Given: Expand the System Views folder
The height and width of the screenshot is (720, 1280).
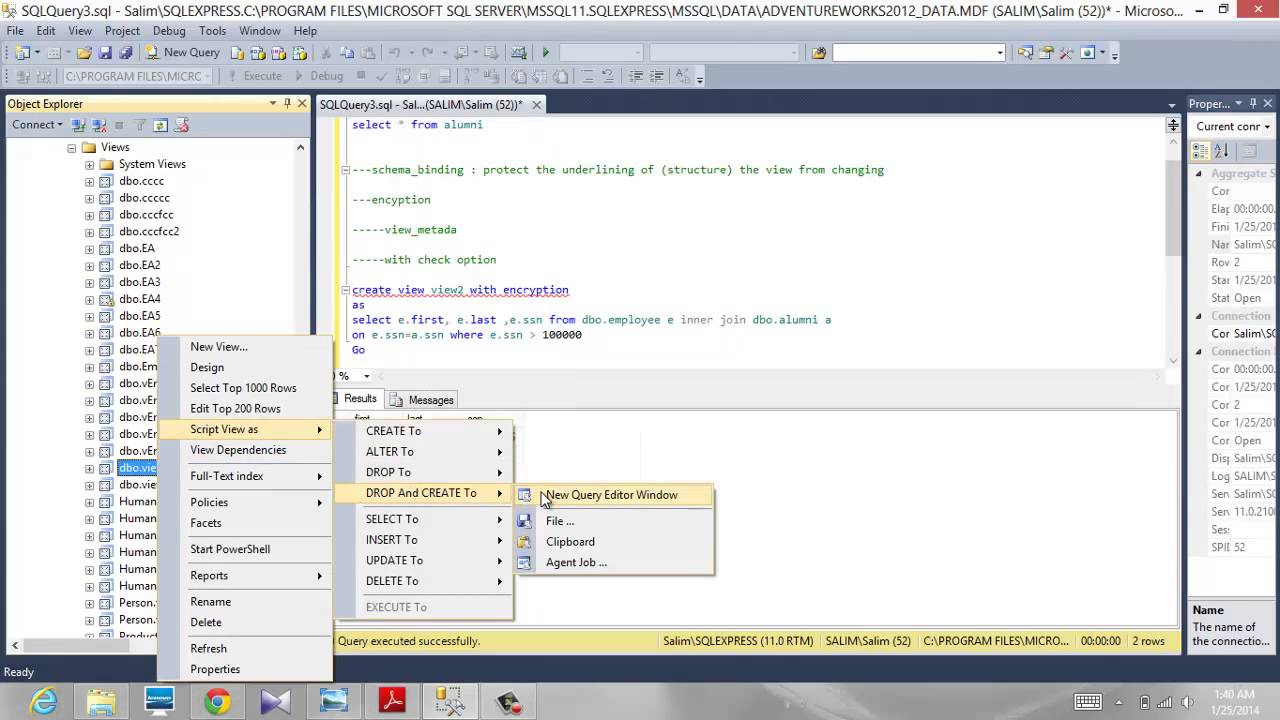Looking at the screenshot, I should tap(89, 165).
